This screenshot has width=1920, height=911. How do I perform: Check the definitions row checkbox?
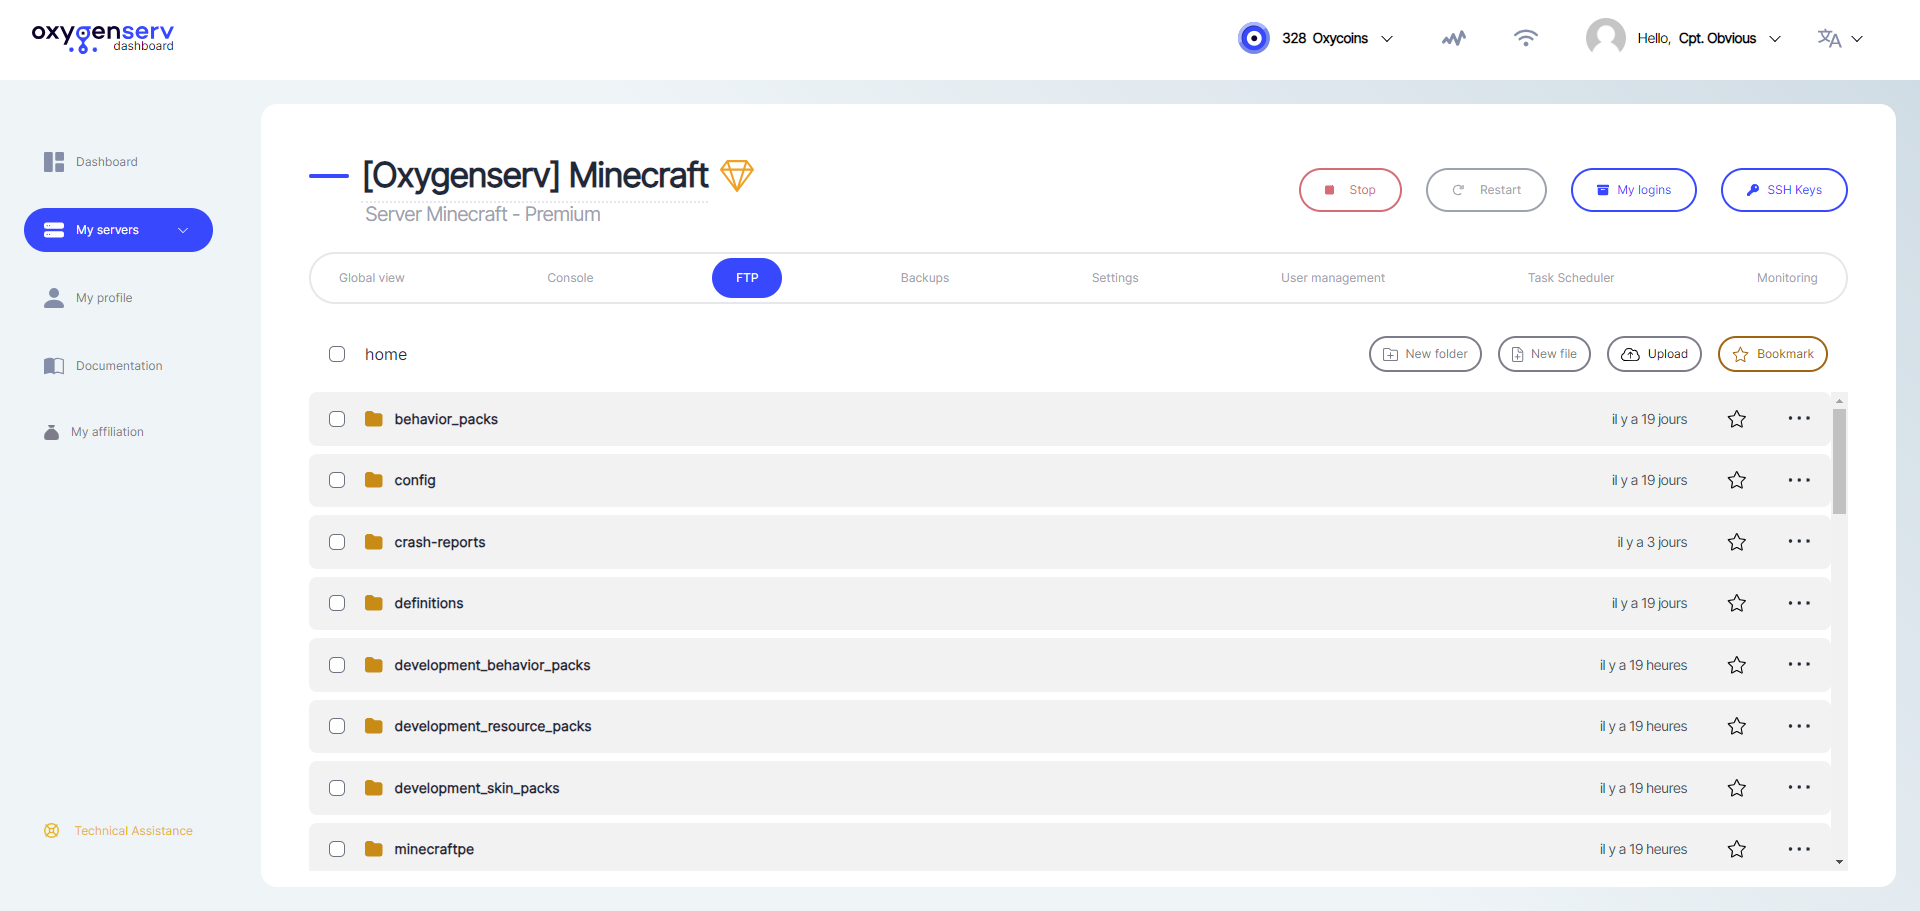click(337, 603)
